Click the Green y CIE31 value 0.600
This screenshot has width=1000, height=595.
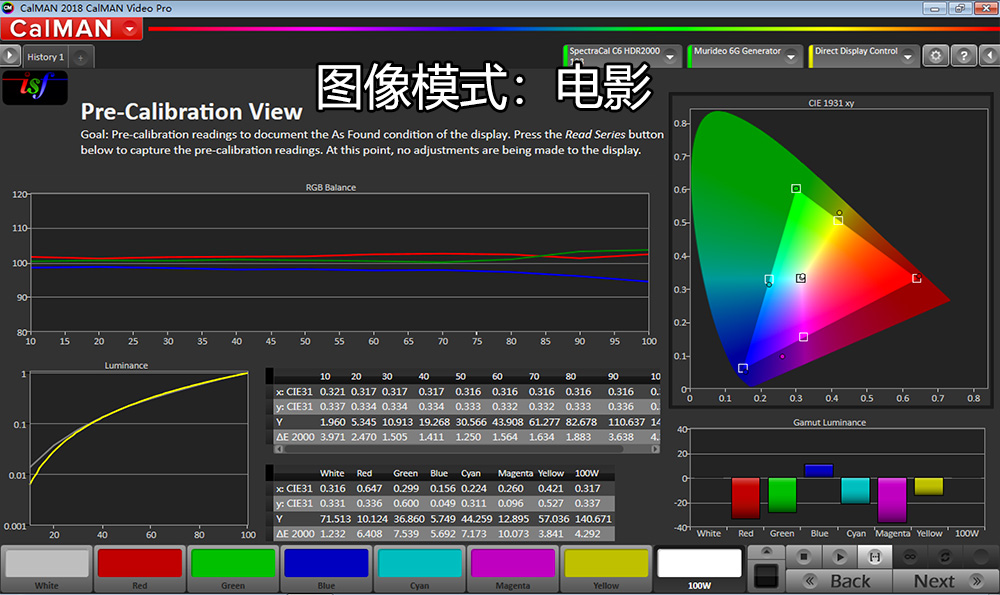(x=406, y=504)
